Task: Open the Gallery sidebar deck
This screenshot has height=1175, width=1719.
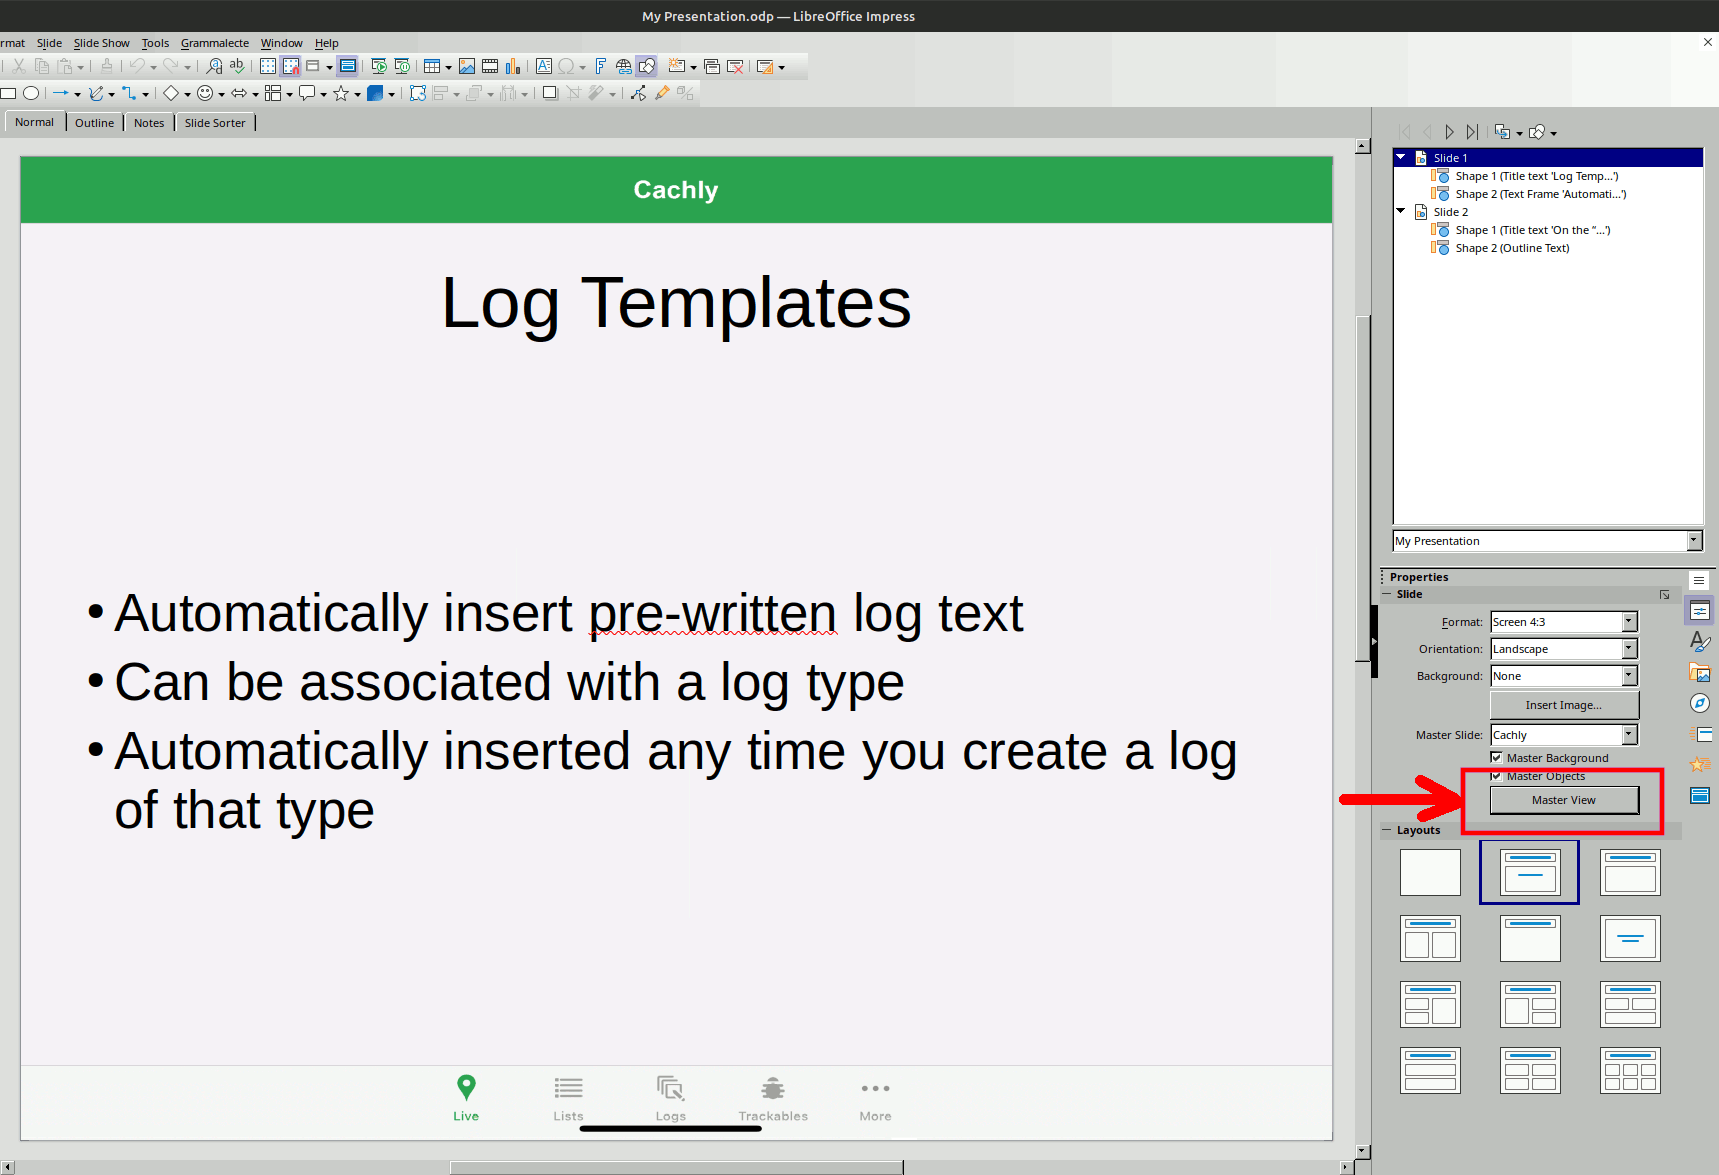Action: [x=1700, y=672]
